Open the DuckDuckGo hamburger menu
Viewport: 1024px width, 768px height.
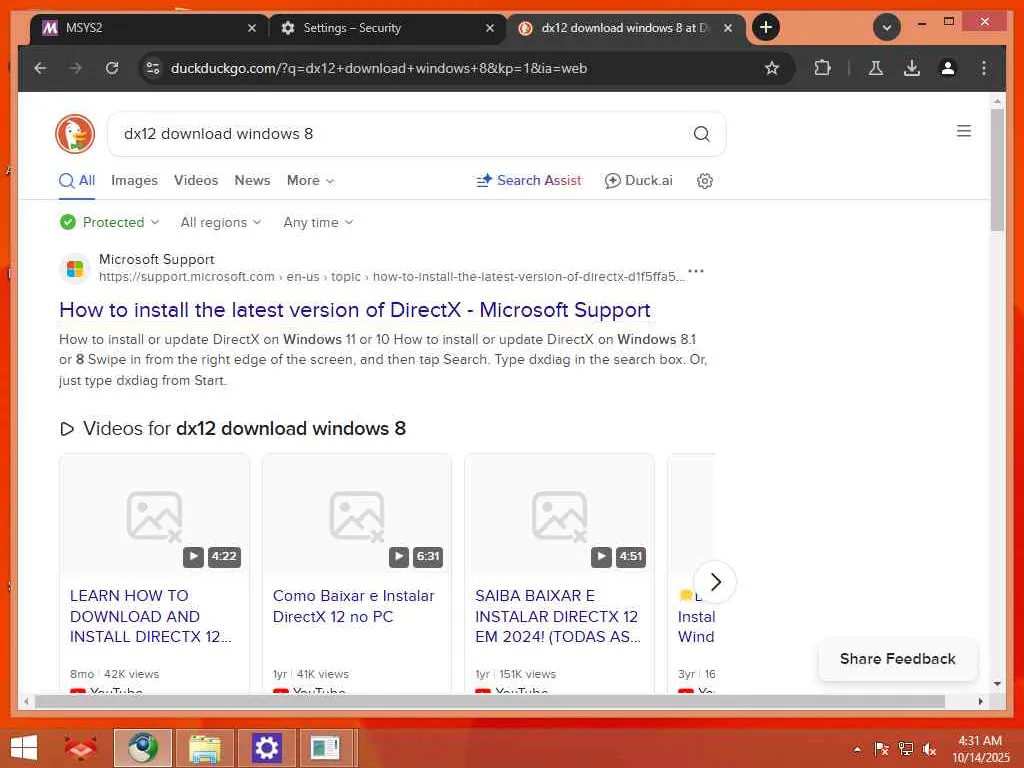point(964,131)
